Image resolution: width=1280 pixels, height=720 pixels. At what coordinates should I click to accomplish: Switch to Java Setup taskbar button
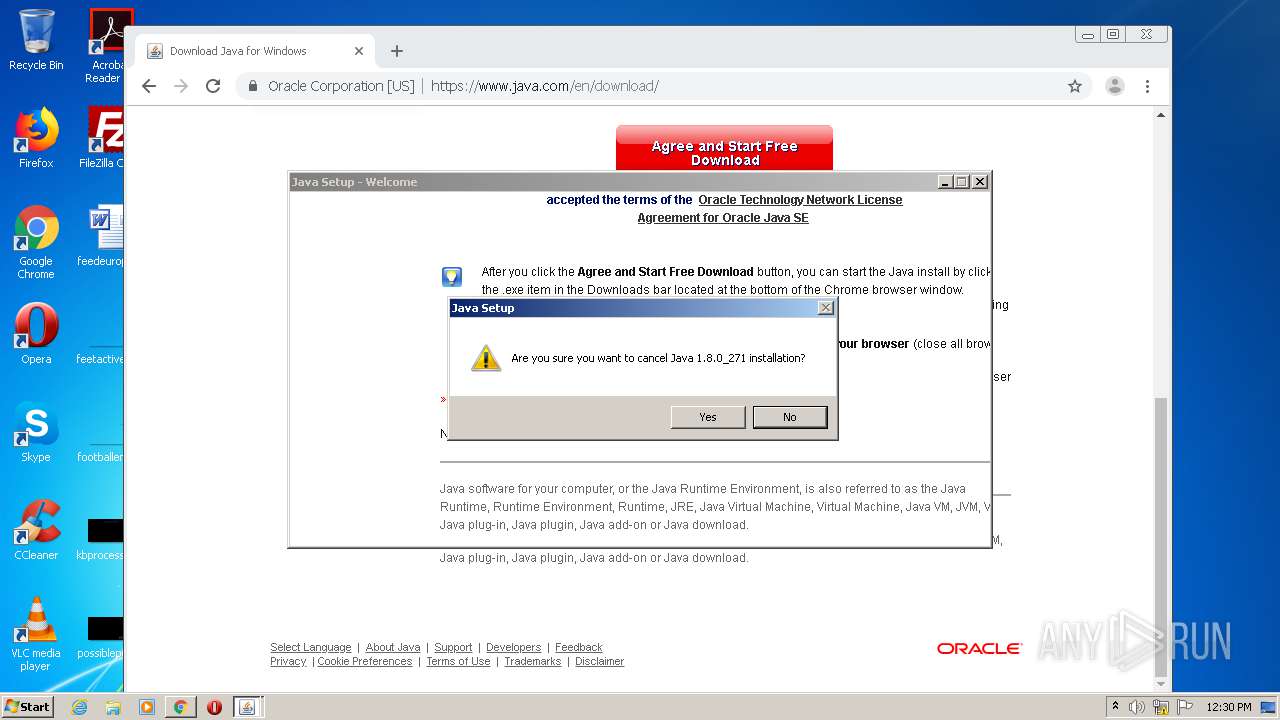click(x=246, y=707)
